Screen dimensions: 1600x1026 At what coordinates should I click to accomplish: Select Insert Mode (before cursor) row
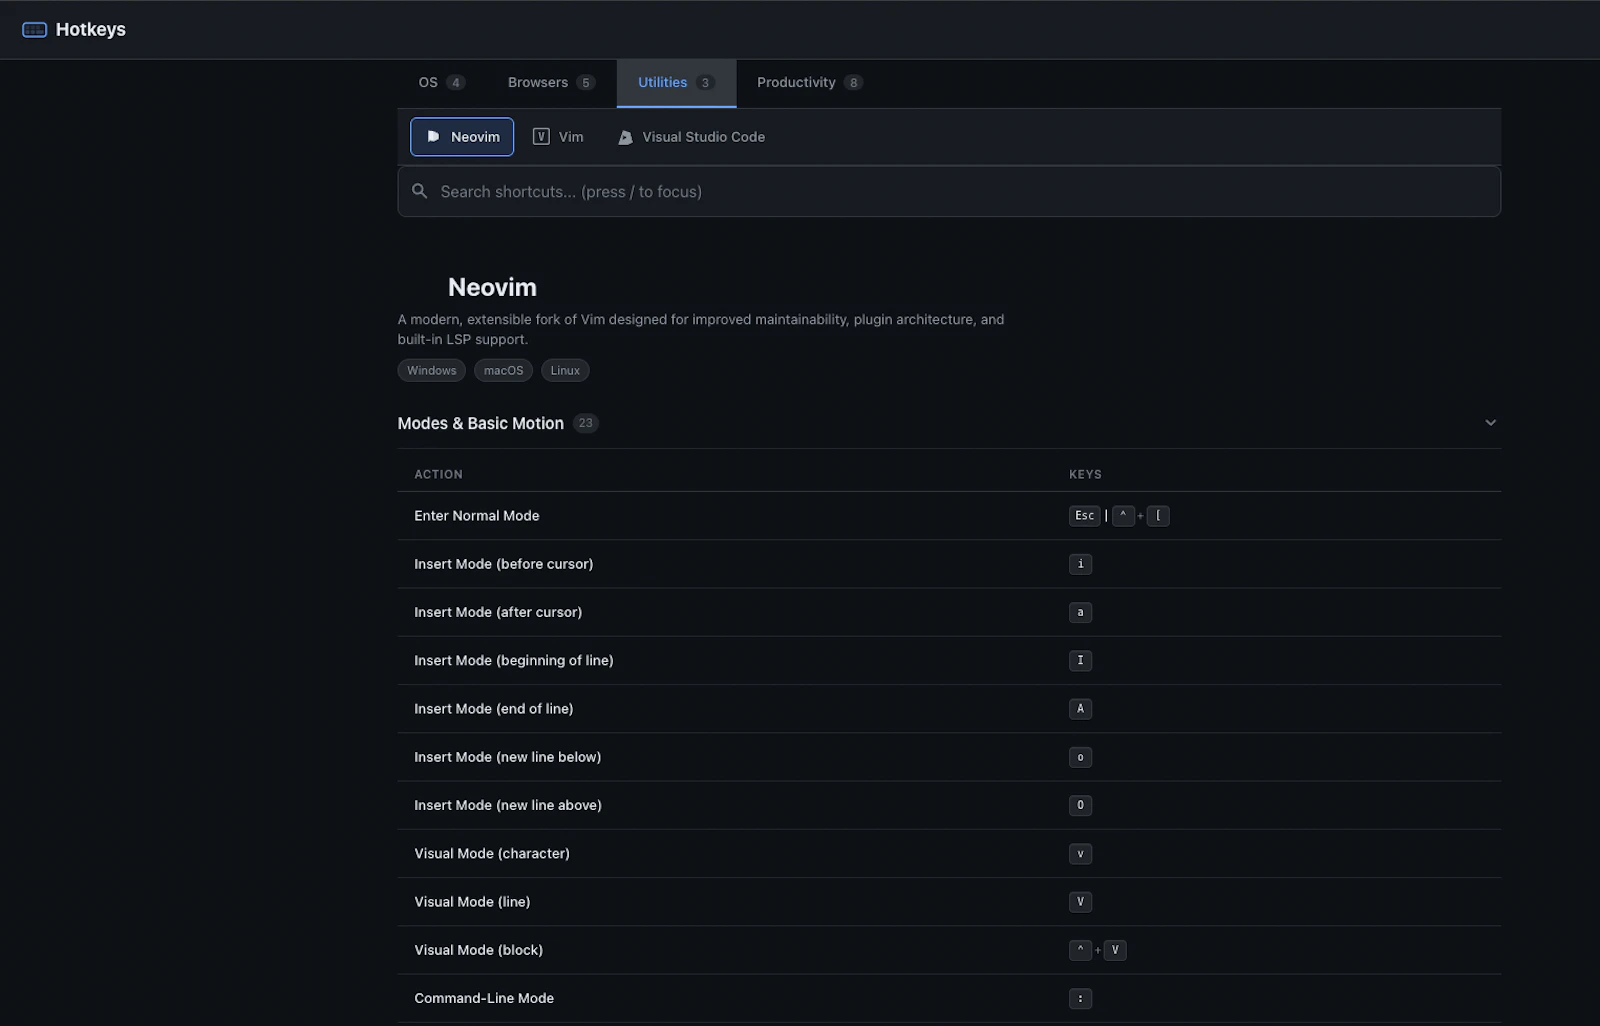click(949, 564)
